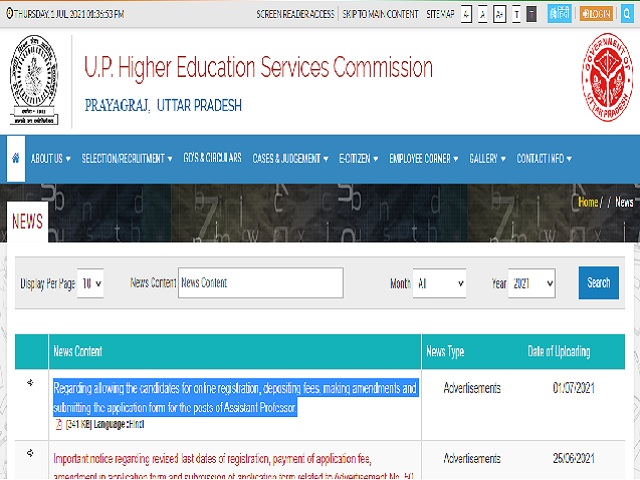Click the Prayagraj, Uttar Pradesh subtitle
Image resolution: width=640 pixels, height=480 pixels.
pyautogui.click(x=163, y=105)
